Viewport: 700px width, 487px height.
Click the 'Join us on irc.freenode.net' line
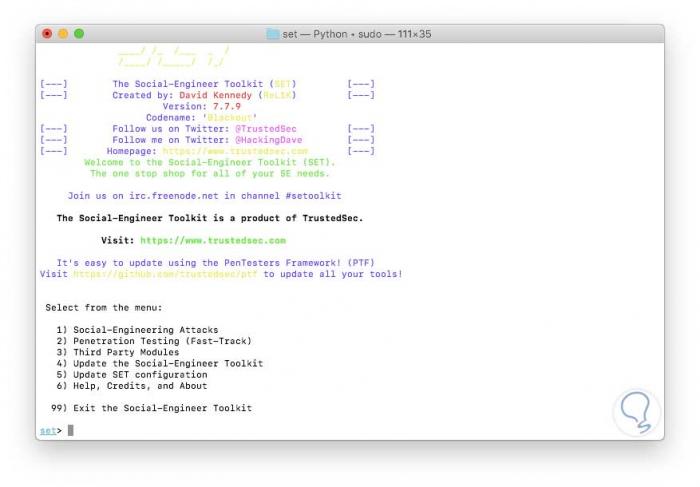[x=204, y=196]
